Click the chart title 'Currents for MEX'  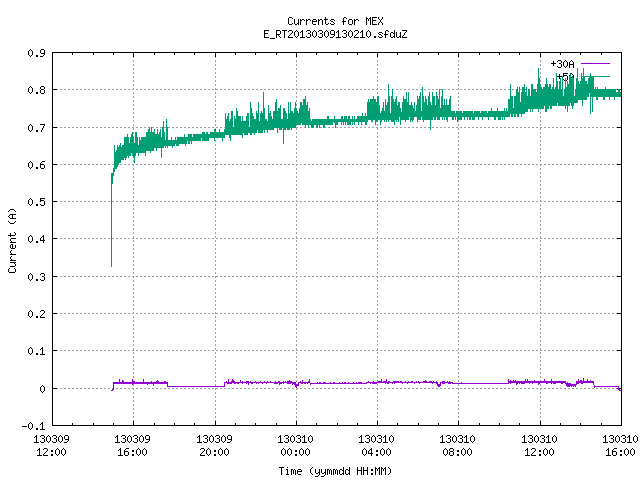click(x=335, y=21)
